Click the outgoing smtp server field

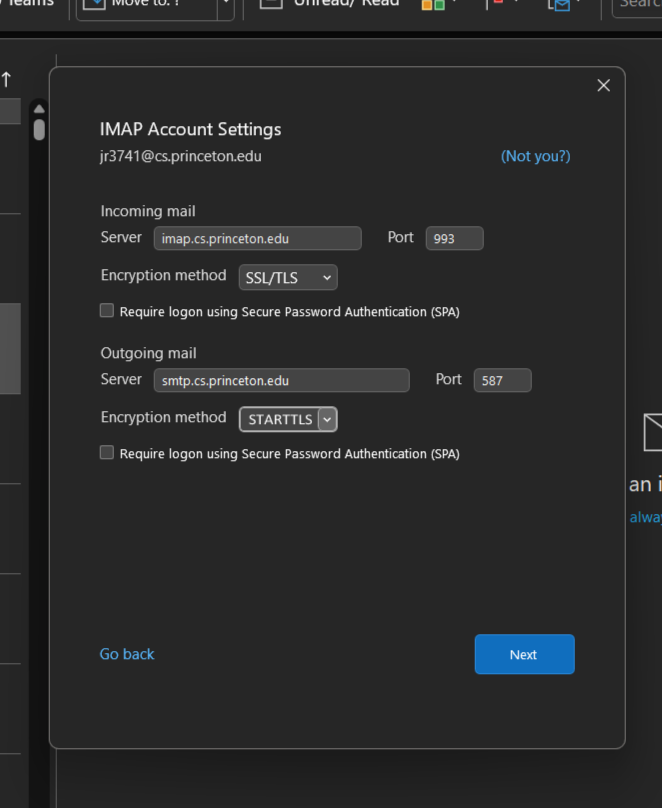point(281,380)
